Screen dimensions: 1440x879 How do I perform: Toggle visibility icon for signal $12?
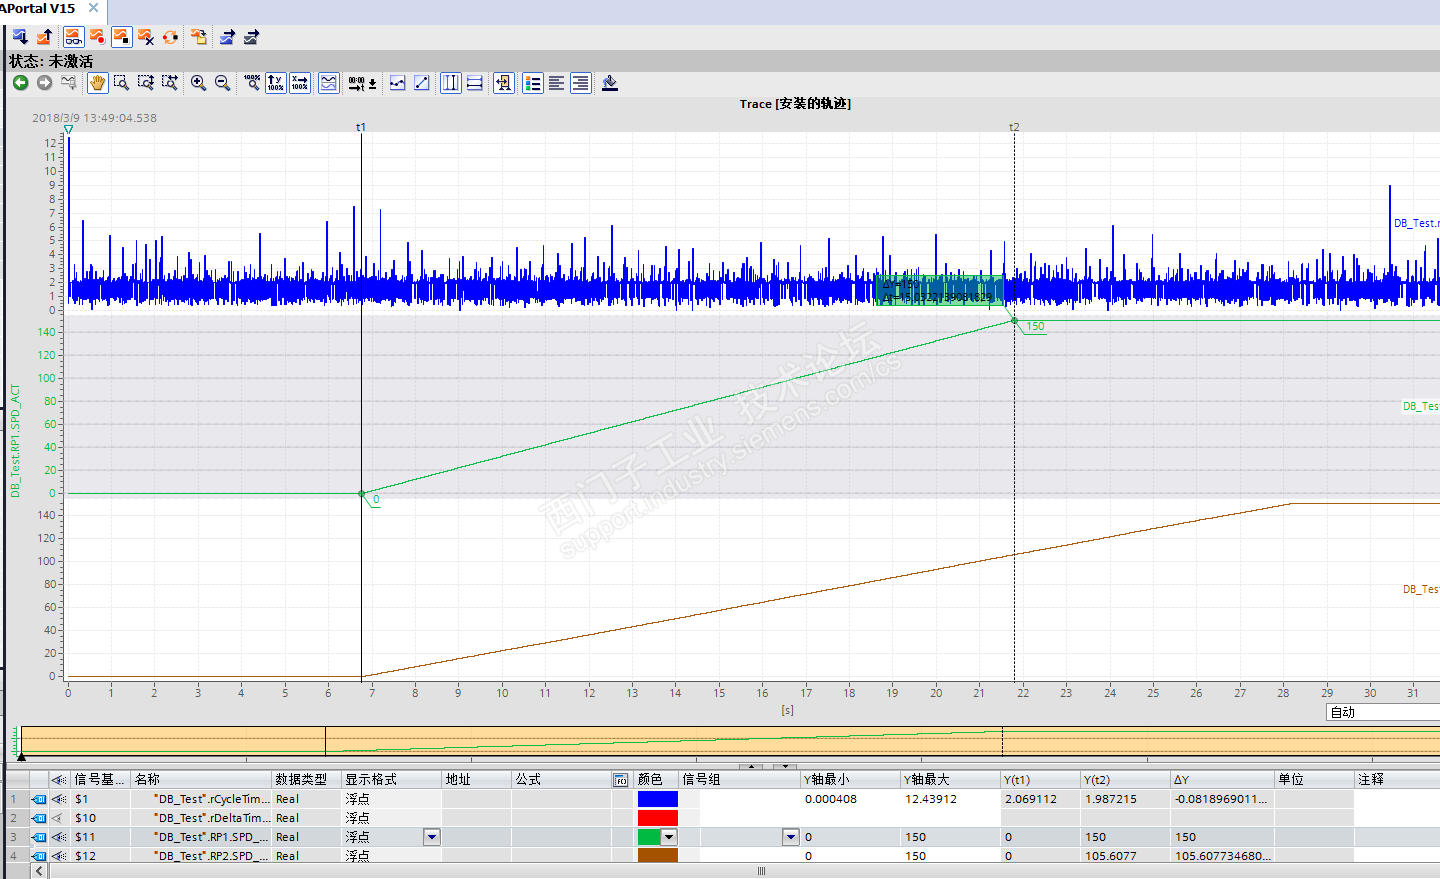tap(59, 856)
